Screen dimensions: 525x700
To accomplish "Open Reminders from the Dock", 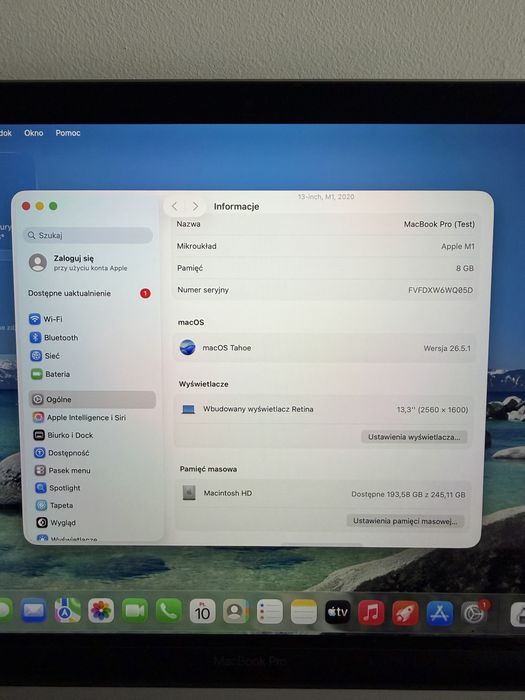I will [270, 611].
